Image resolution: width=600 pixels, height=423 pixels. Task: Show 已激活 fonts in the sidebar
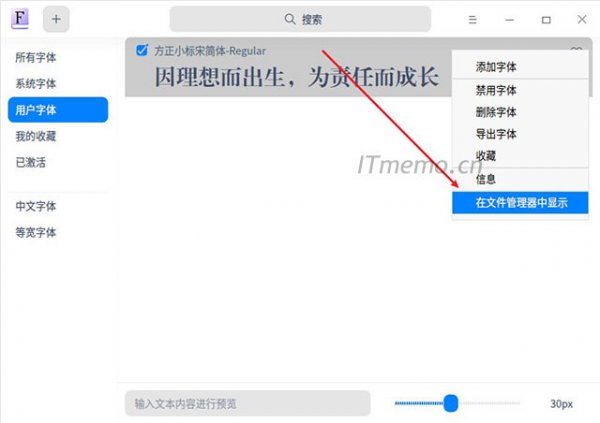[58, 162]
